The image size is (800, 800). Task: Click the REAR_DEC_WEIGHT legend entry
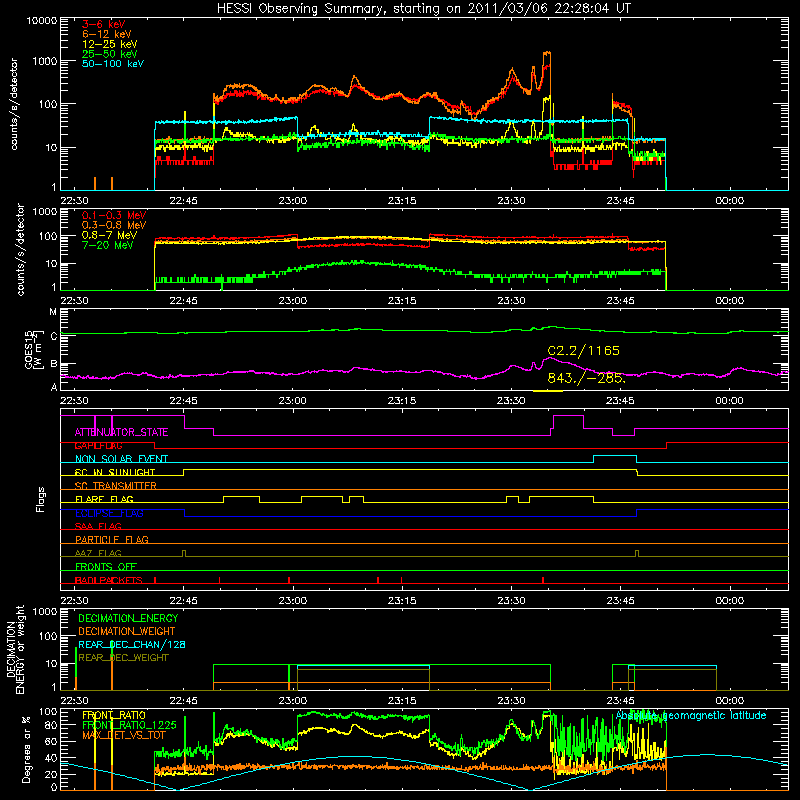[123, 658]
